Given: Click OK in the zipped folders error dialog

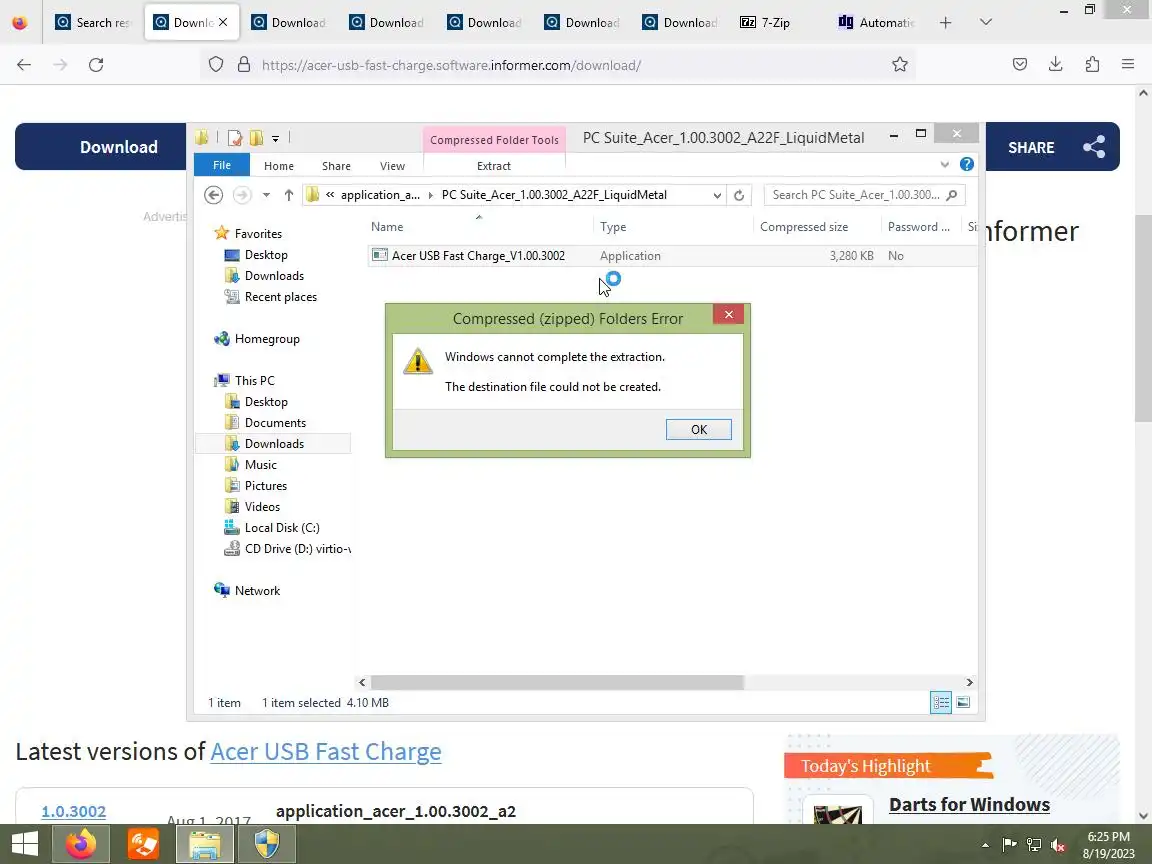Looking at the screenshot, I should point(698,429).
